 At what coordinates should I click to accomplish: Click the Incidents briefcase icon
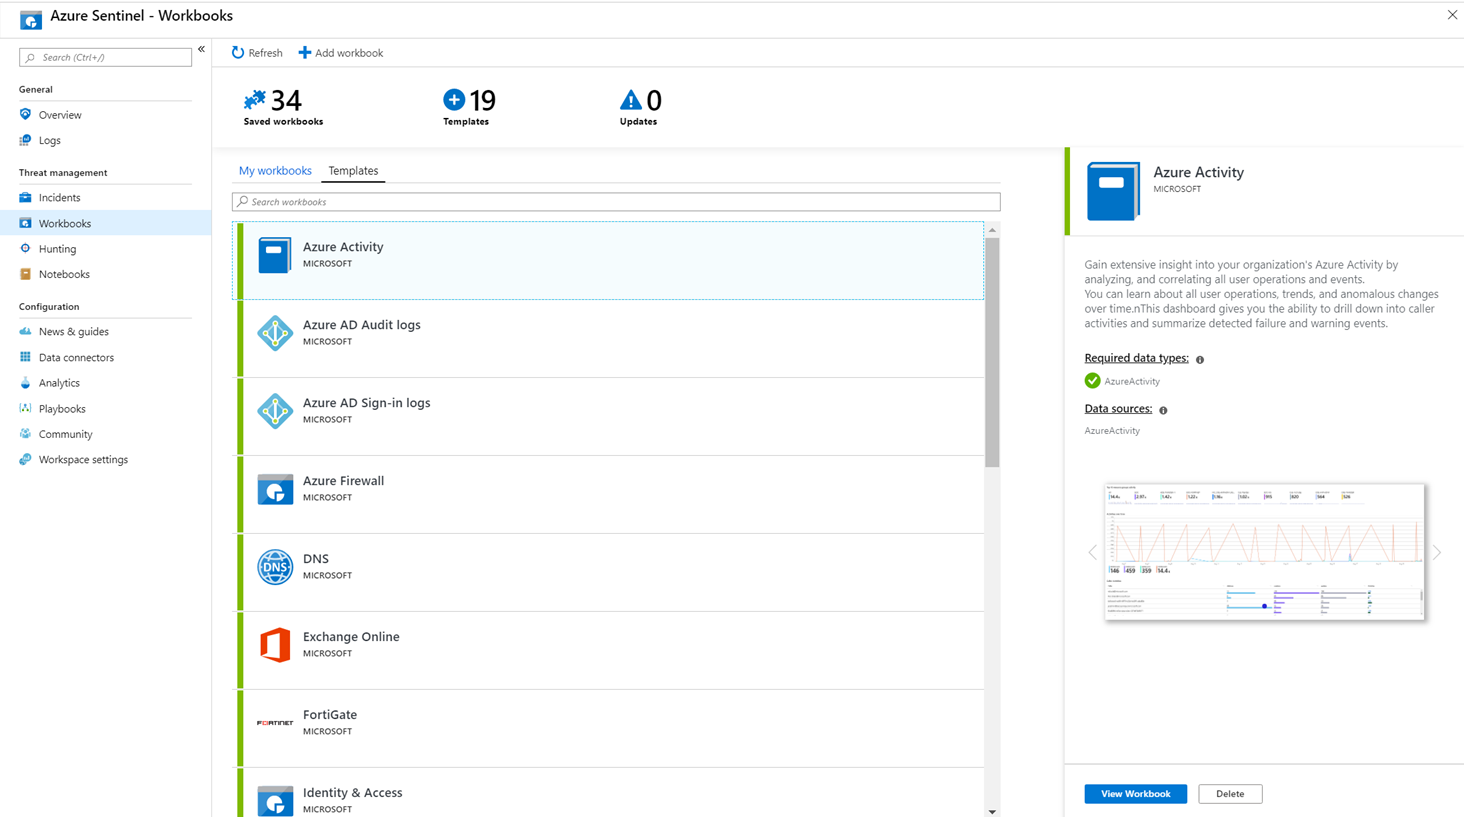26,198
